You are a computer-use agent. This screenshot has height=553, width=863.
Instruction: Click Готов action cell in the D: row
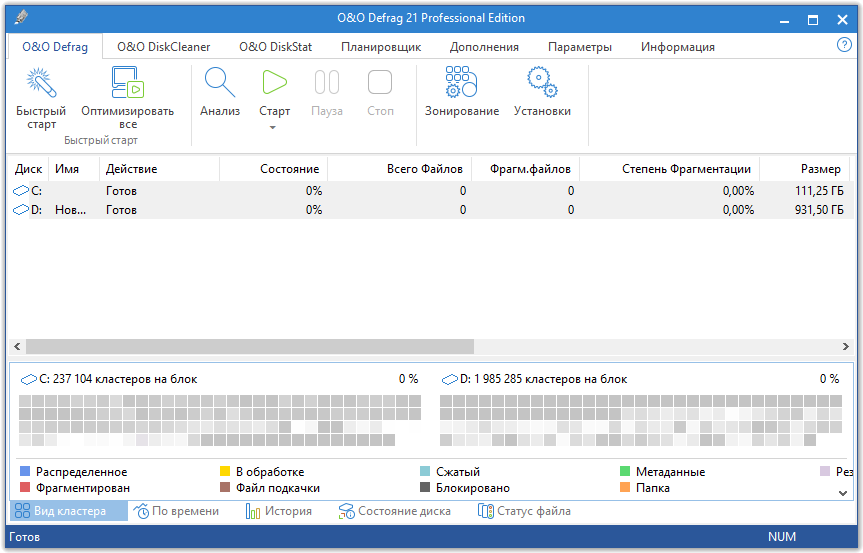click(121, 210)
